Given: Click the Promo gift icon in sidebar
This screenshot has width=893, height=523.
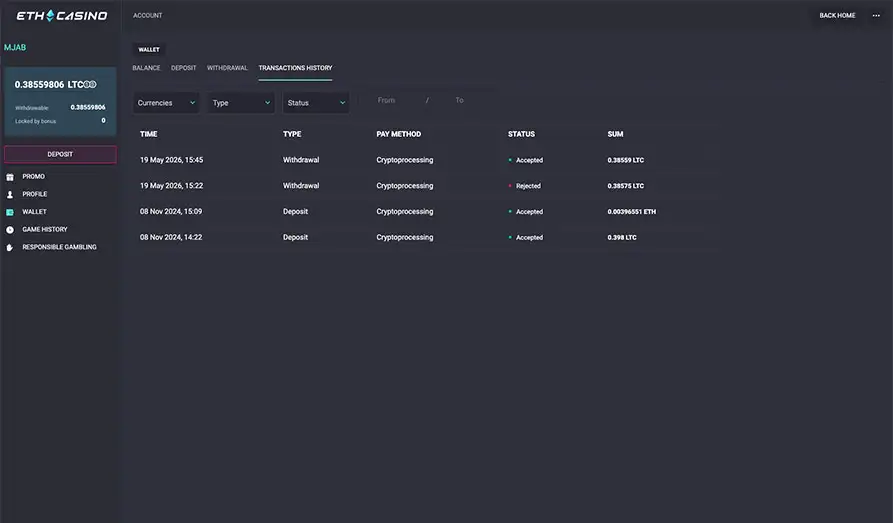Looking at the screenshot, I should [x=10, y=177].
